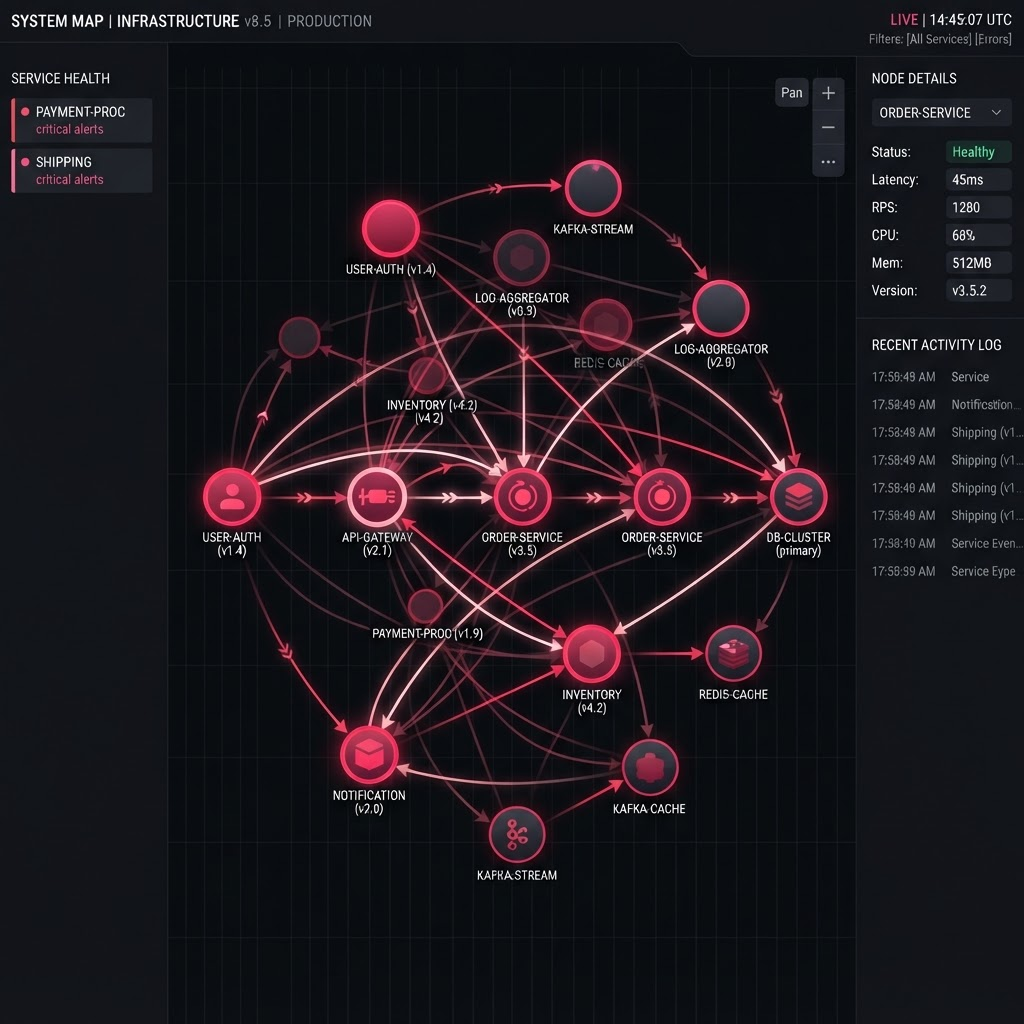The image size is (1024, 1024).
Task: Click the RECENT ACTIVITY LOG heading
Action: (x=936, y=345)
